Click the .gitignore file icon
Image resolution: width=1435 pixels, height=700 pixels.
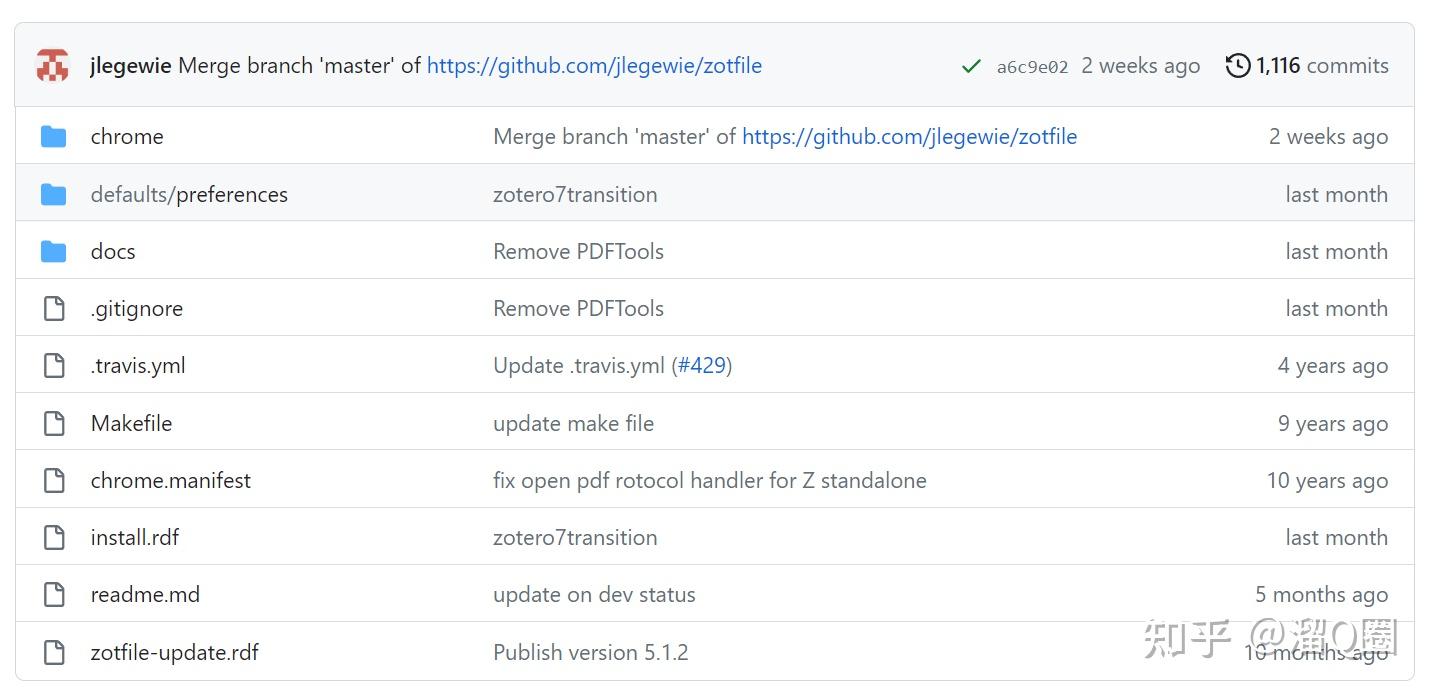[53, 309]
